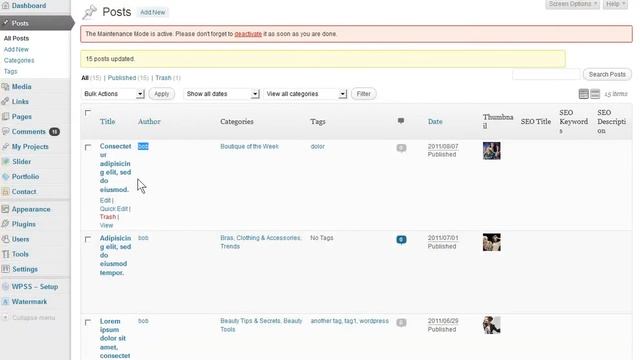Check the Adipisicing elit sed do post checkbox
The image size is (640, 360).
click(x=88, y=239)
